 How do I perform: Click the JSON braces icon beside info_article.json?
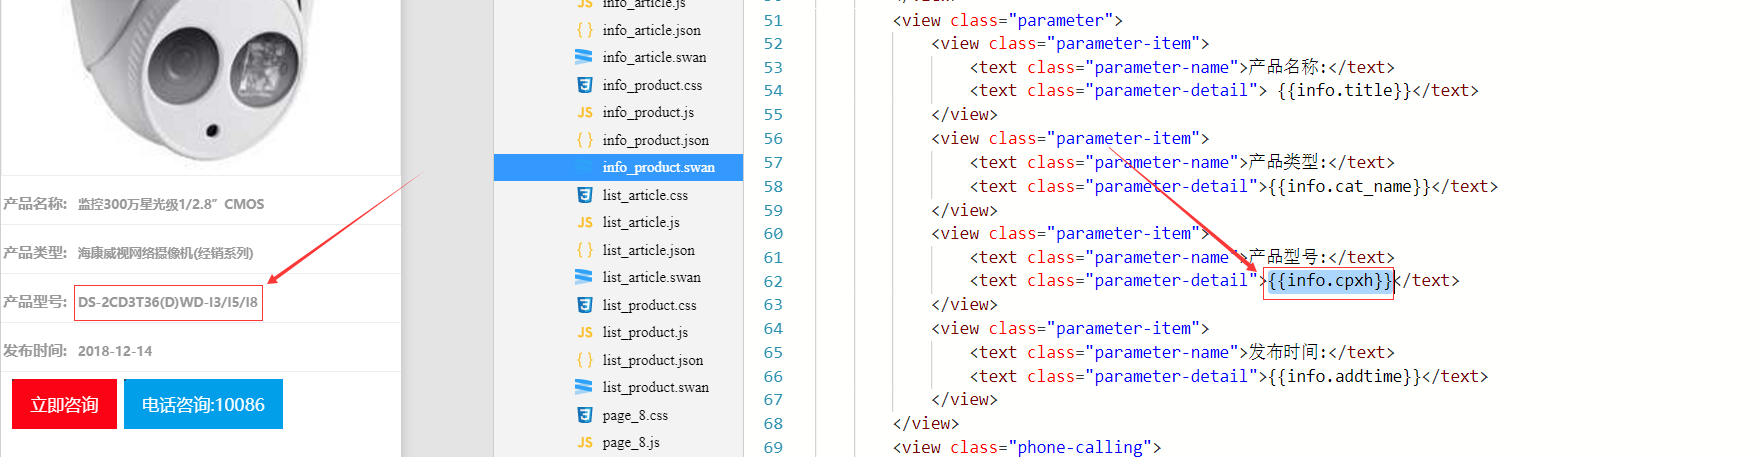pyautogui.click(x=584, y=30)
